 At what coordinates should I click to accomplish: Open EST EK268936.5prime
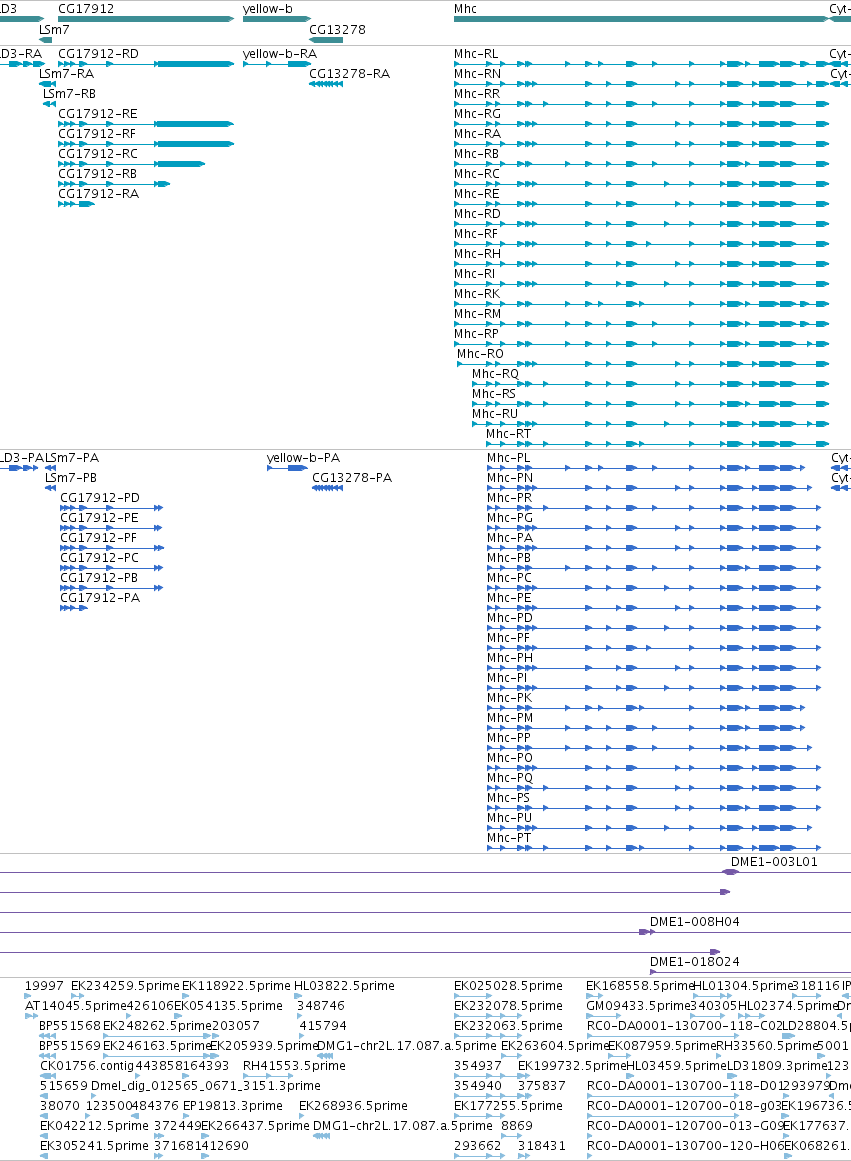coord(353,1106)
